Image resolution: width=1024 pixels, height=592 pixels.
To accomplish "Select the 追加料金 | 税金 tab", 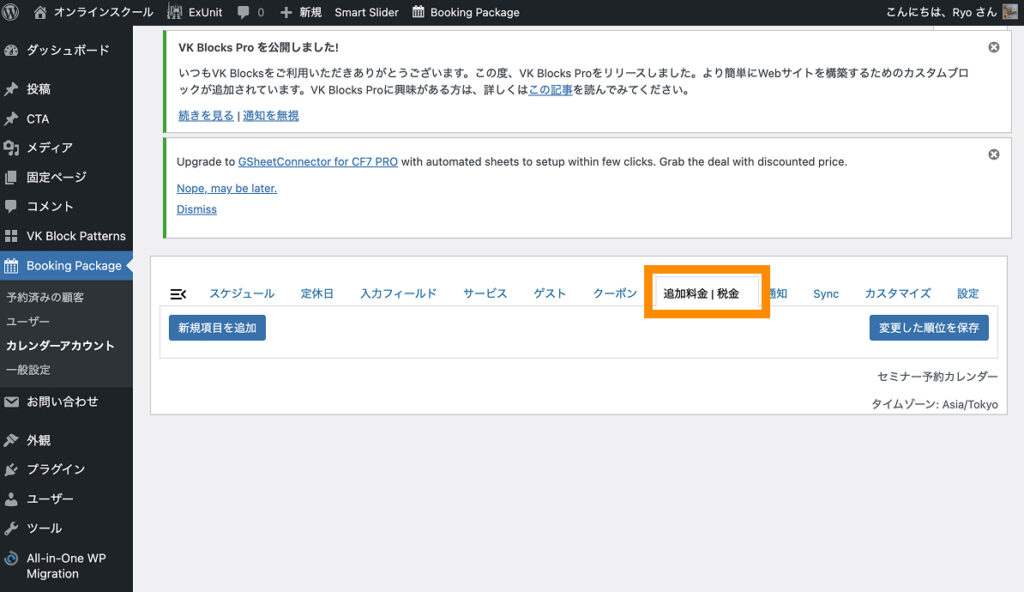I will tap(701, 294).
